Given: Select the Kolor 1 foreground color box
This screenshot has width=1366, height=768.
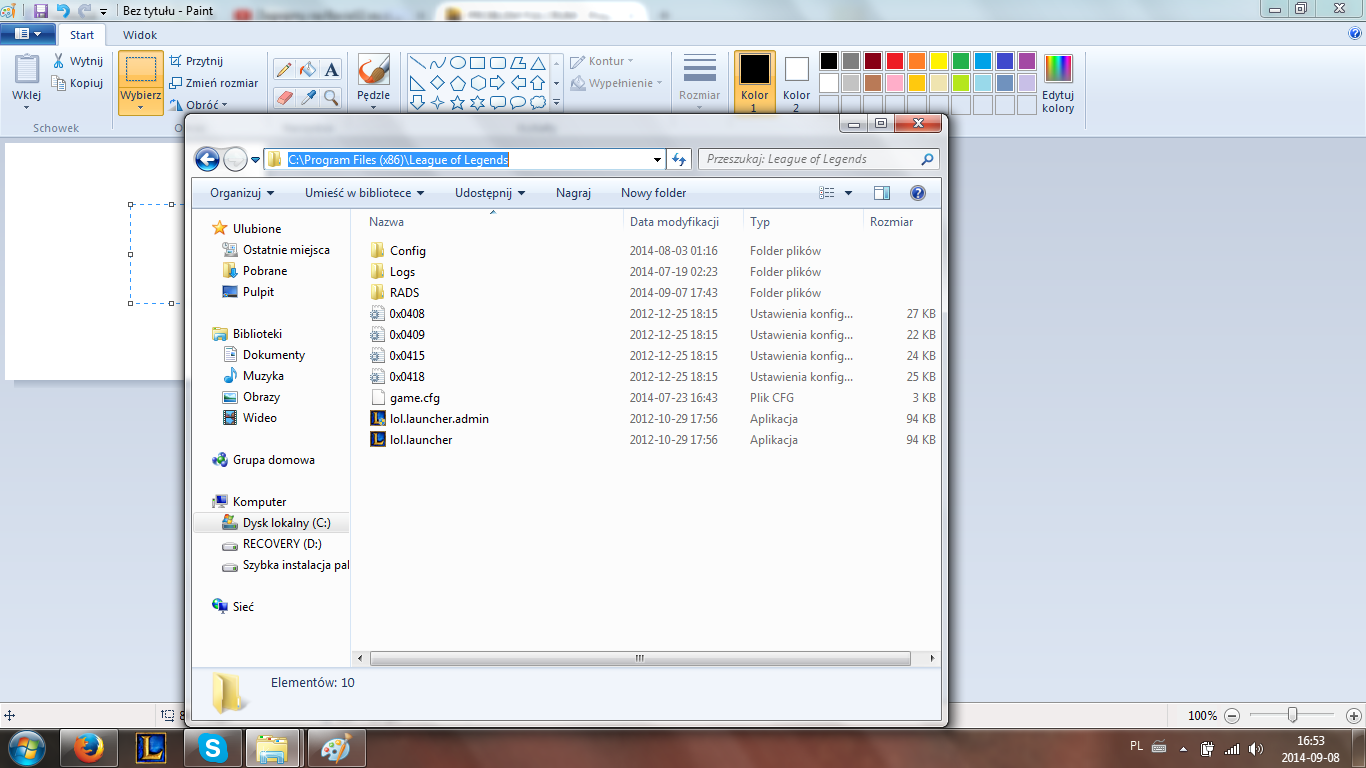Looking at the screenshot, I should click(x=755, y=82).
